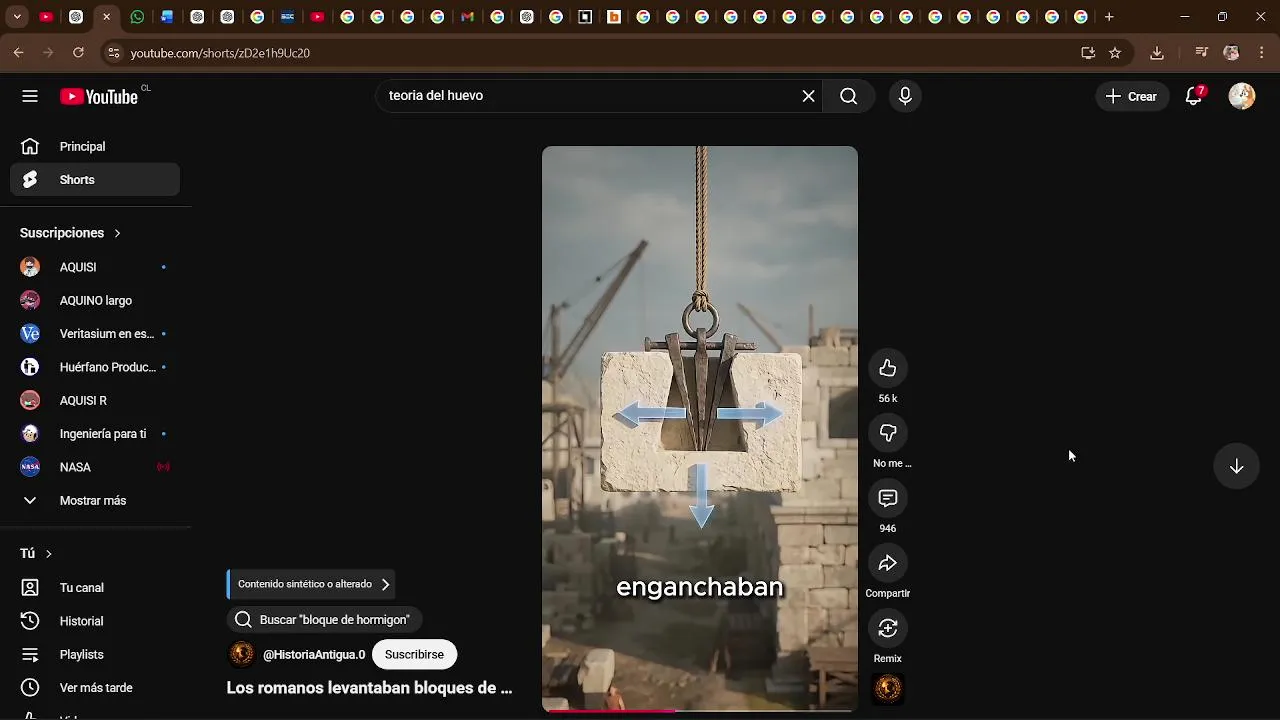Seek on the short's red progress bar

[699, 711]
